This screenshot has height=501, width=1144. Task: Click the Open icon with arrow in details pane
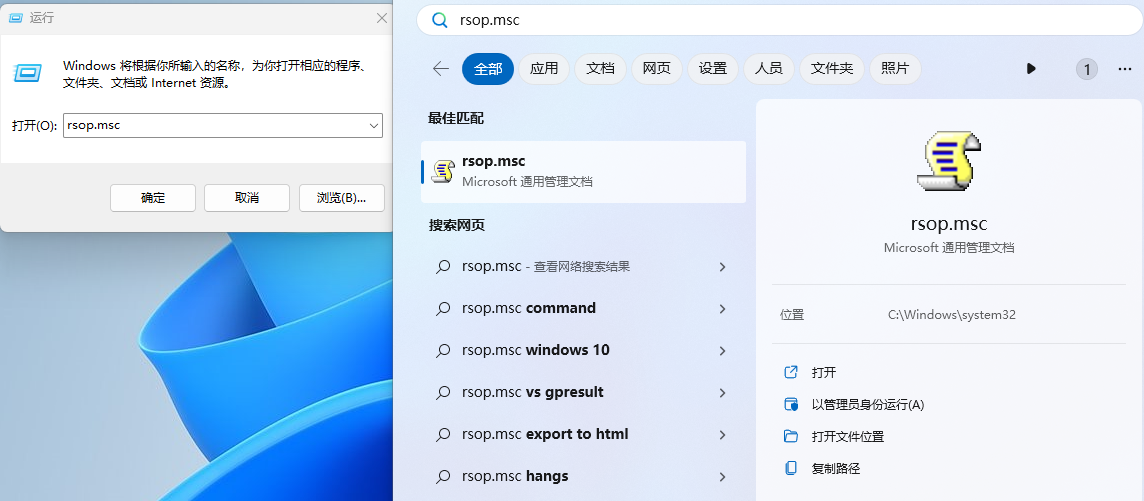pyautogui.click(x=791, y=373)
